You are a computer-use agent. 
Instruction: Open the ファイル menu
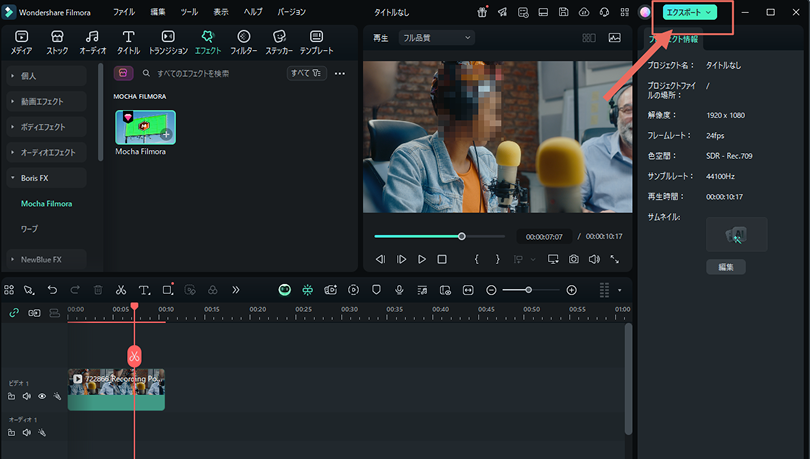click(124, 12)
